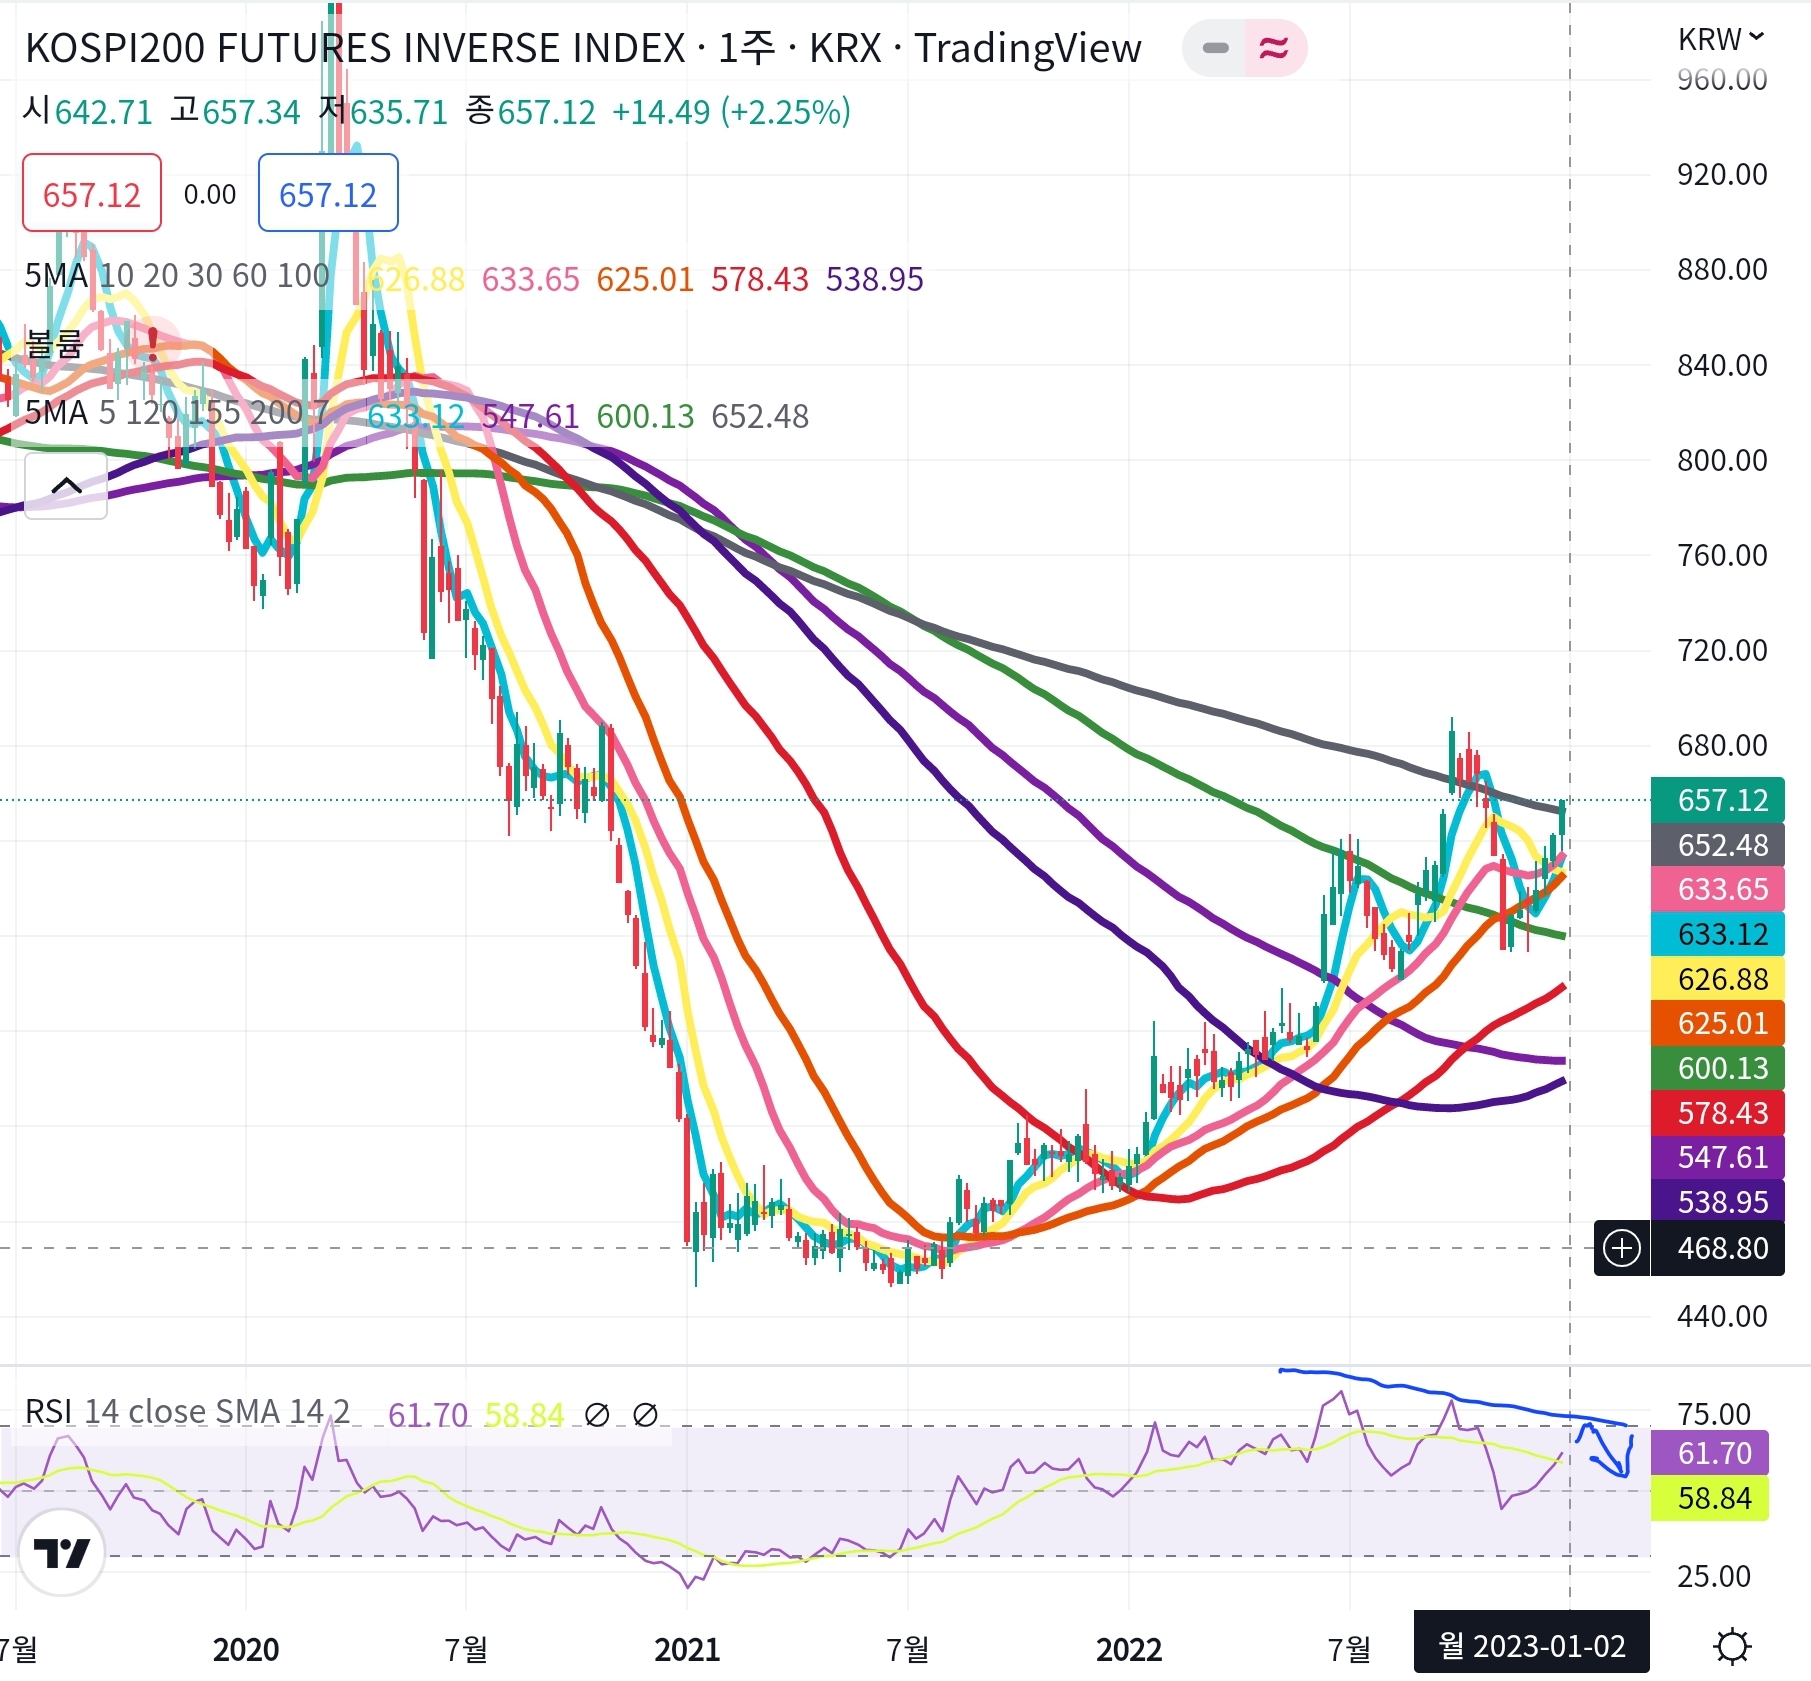Click the 657.12 current price label on axis
Screen dimensions: 1811x1681
(x=1718, y=800)
